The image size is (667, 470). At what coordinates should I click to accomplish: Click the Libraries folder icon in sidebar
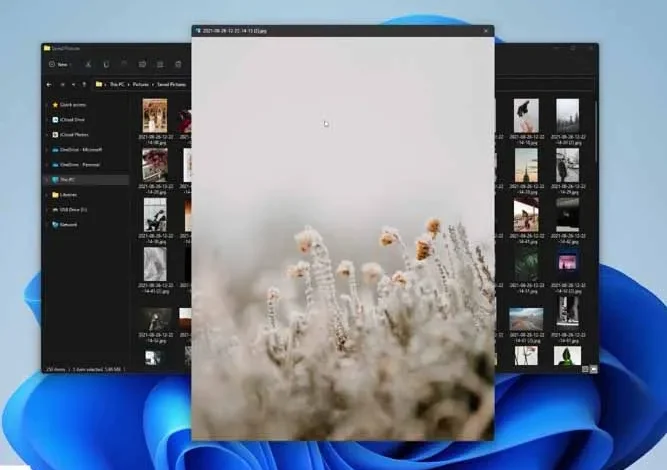(x=55, y=195)
